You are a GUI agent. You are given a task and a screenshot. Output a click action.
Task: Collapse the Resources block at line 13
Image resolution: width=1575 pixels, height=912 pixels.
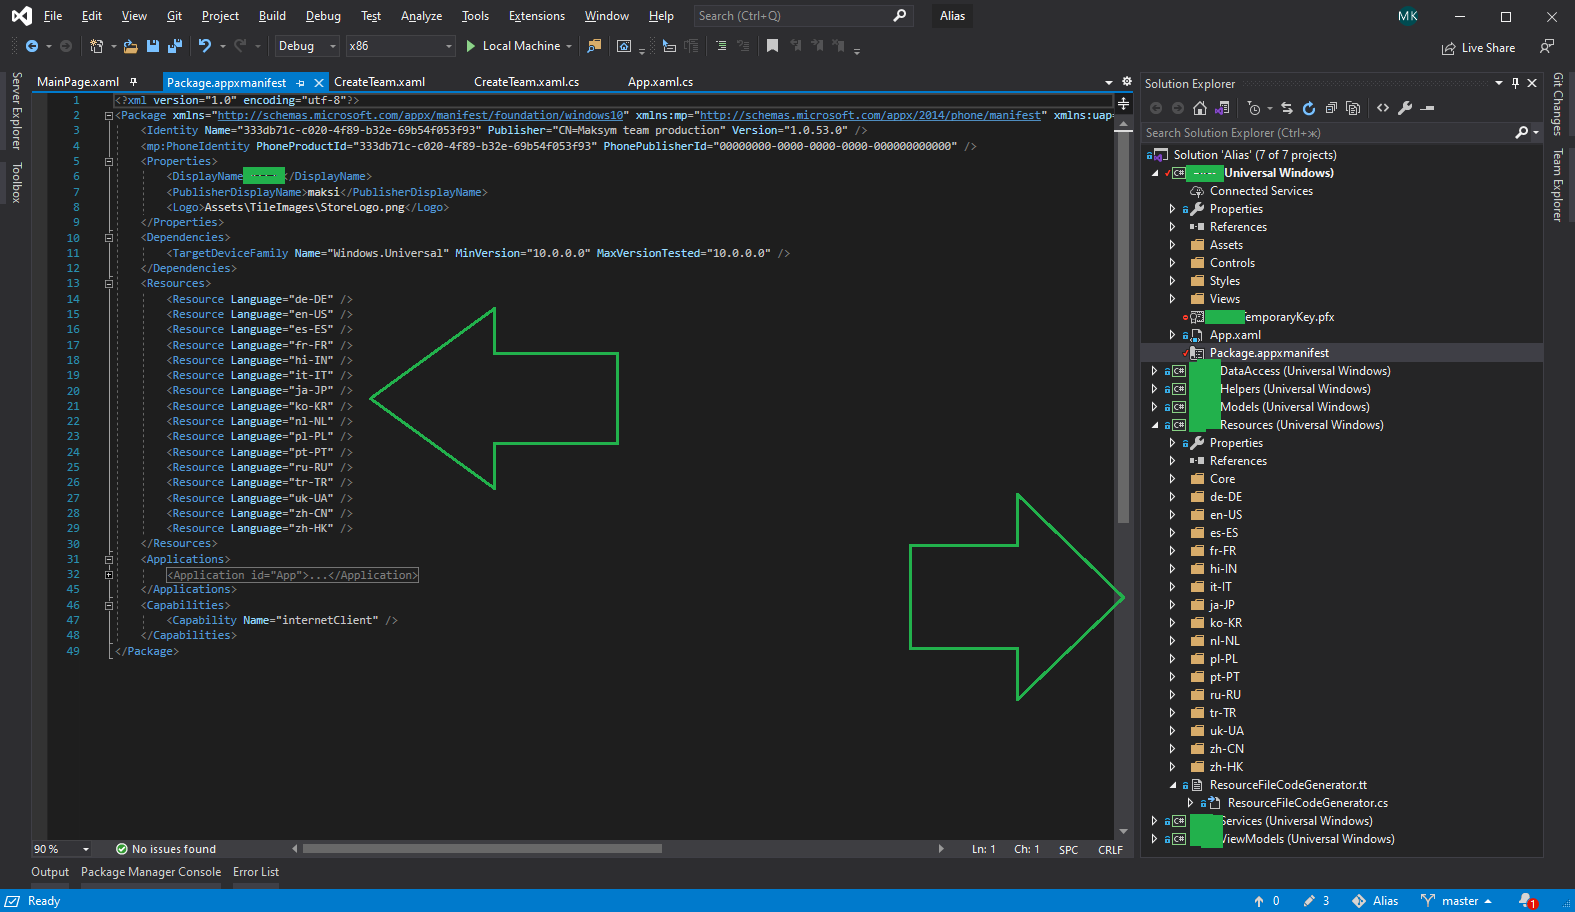[x=108, y=284]
